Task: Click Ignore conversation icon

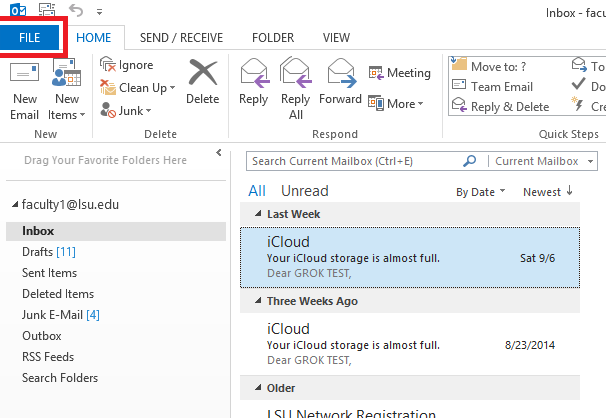Action: (107, 65)
